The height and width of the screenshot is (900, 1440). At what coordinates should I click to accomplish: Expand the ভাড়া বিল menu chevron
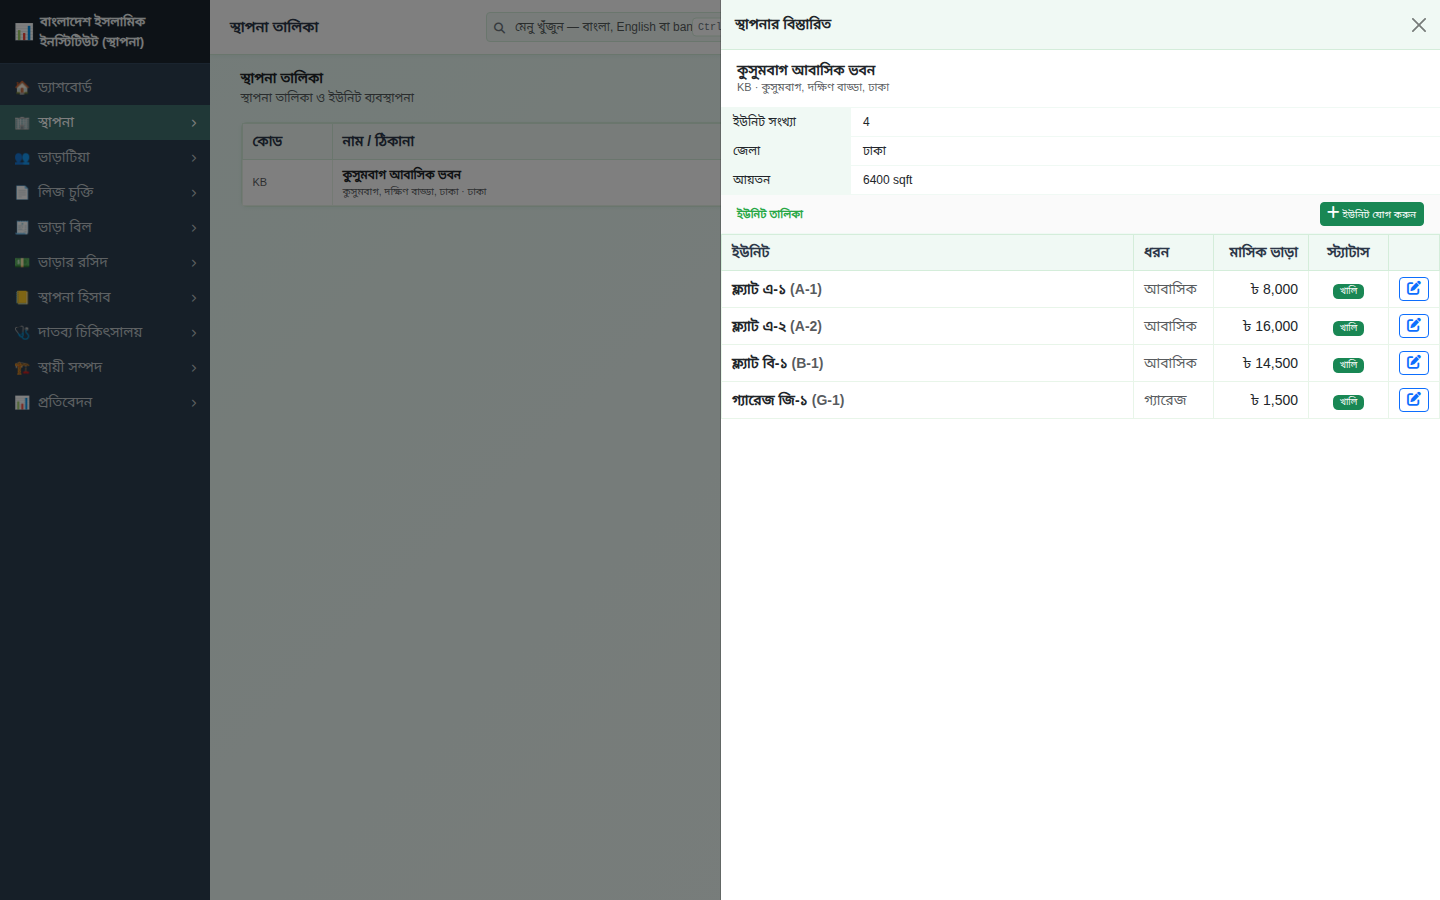[194, 228]
